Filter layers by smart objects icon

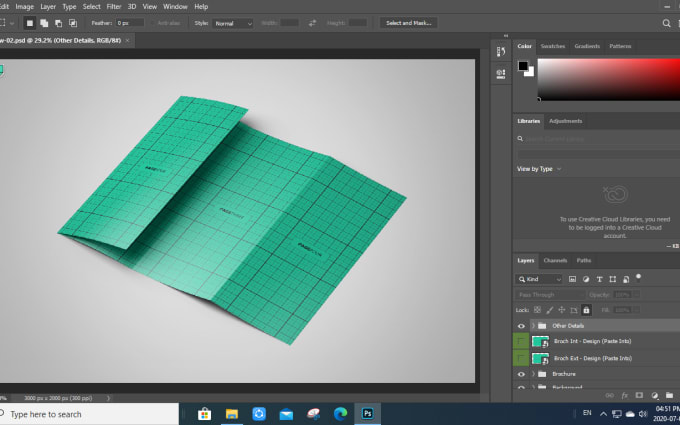pos(626,279)
